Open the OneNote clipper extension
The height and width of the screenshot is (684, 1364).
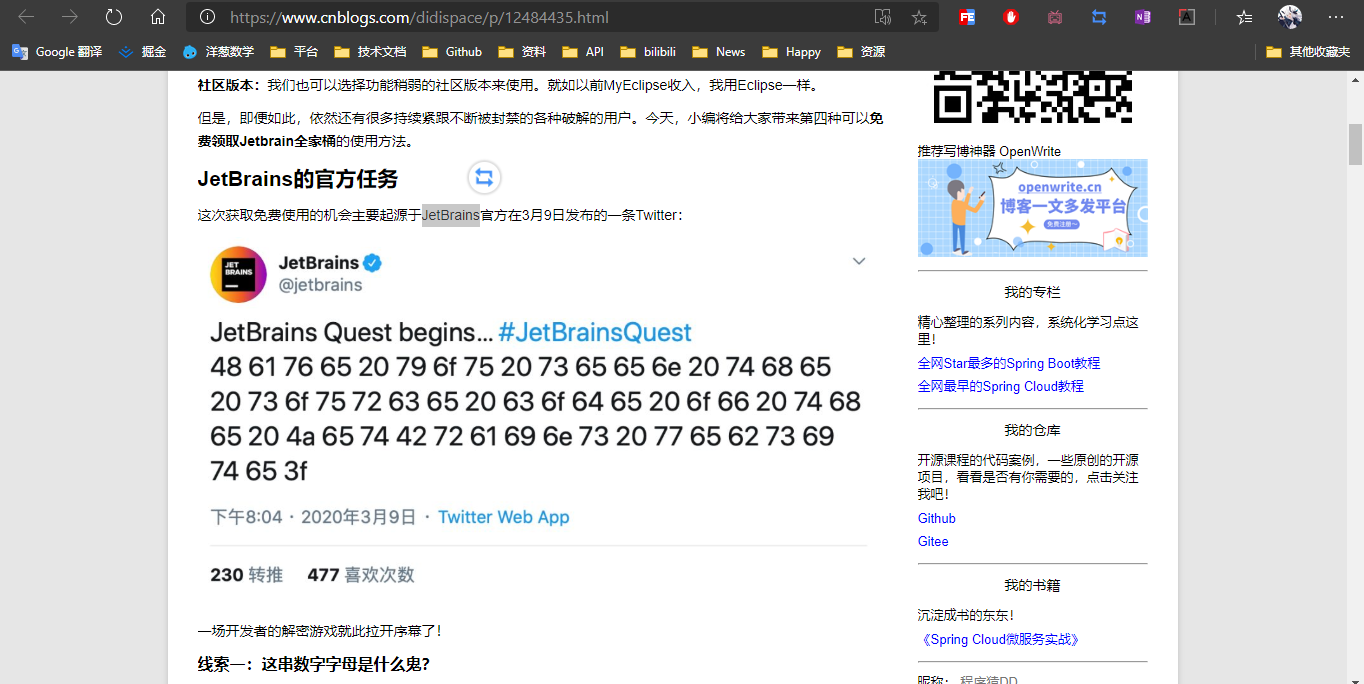1143,17
